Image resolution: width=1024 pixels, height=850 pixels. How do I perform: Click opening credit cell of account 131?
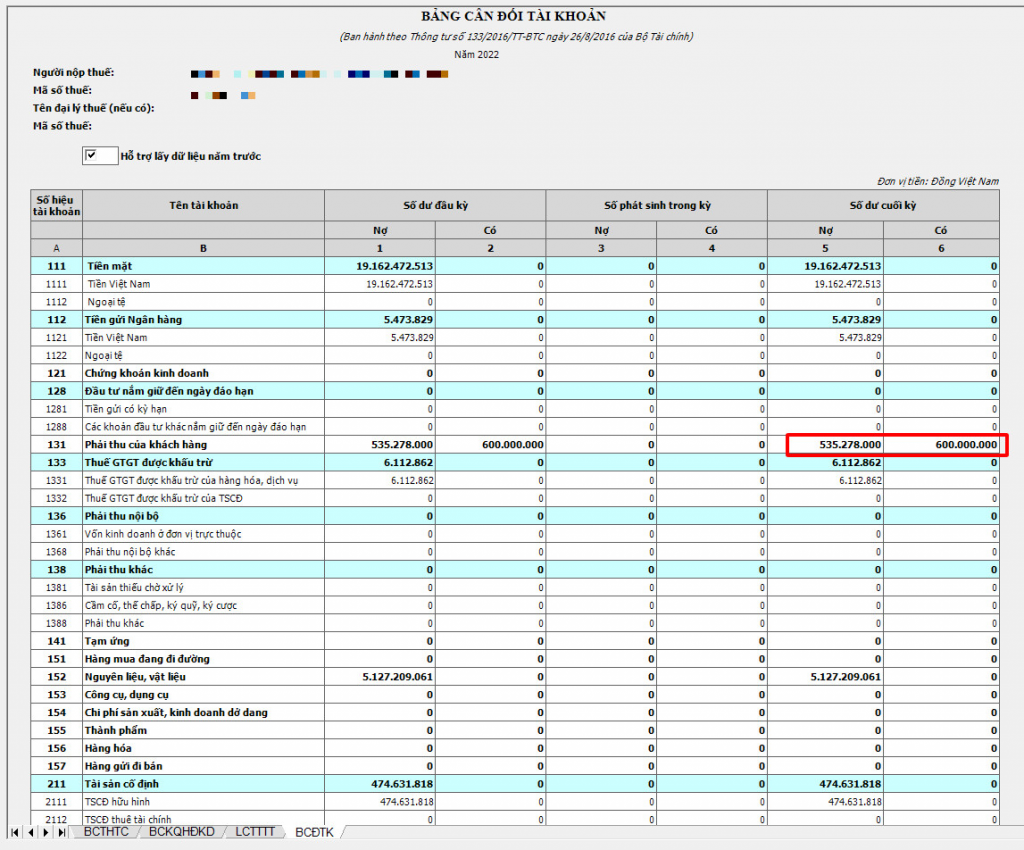[490, 444]
